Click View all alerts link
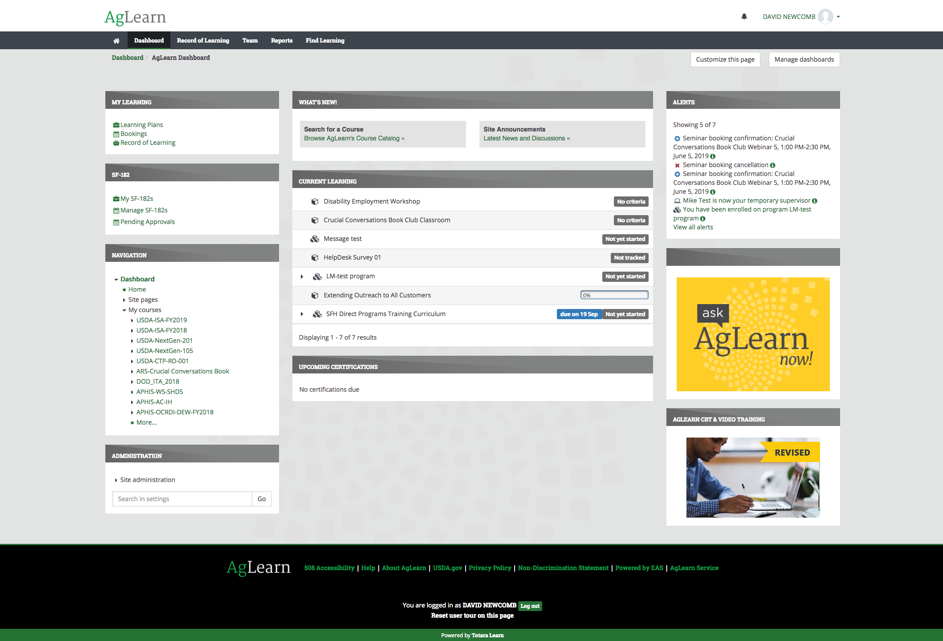This screenshot has width=943, height=641. pyautogui.click(x=693, y=227)
